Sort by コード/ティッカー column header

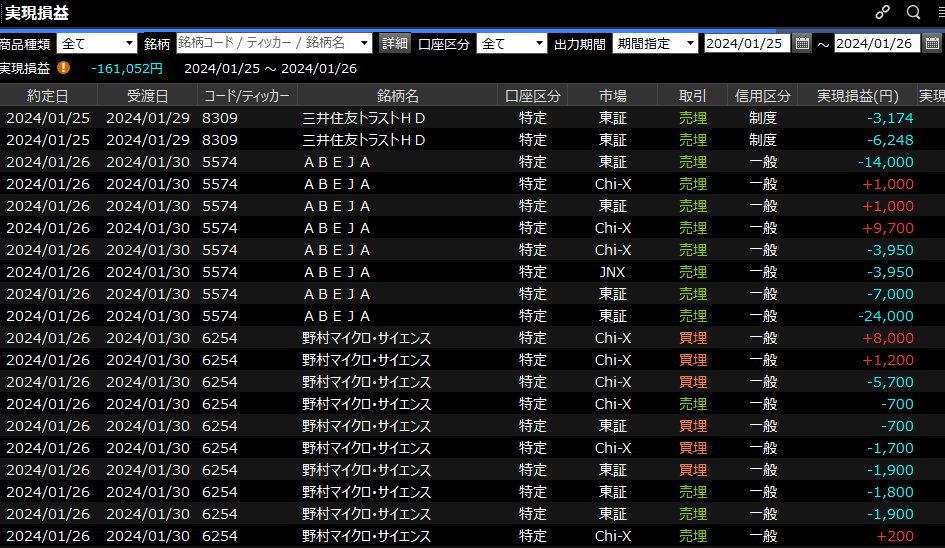coord(247,96)
